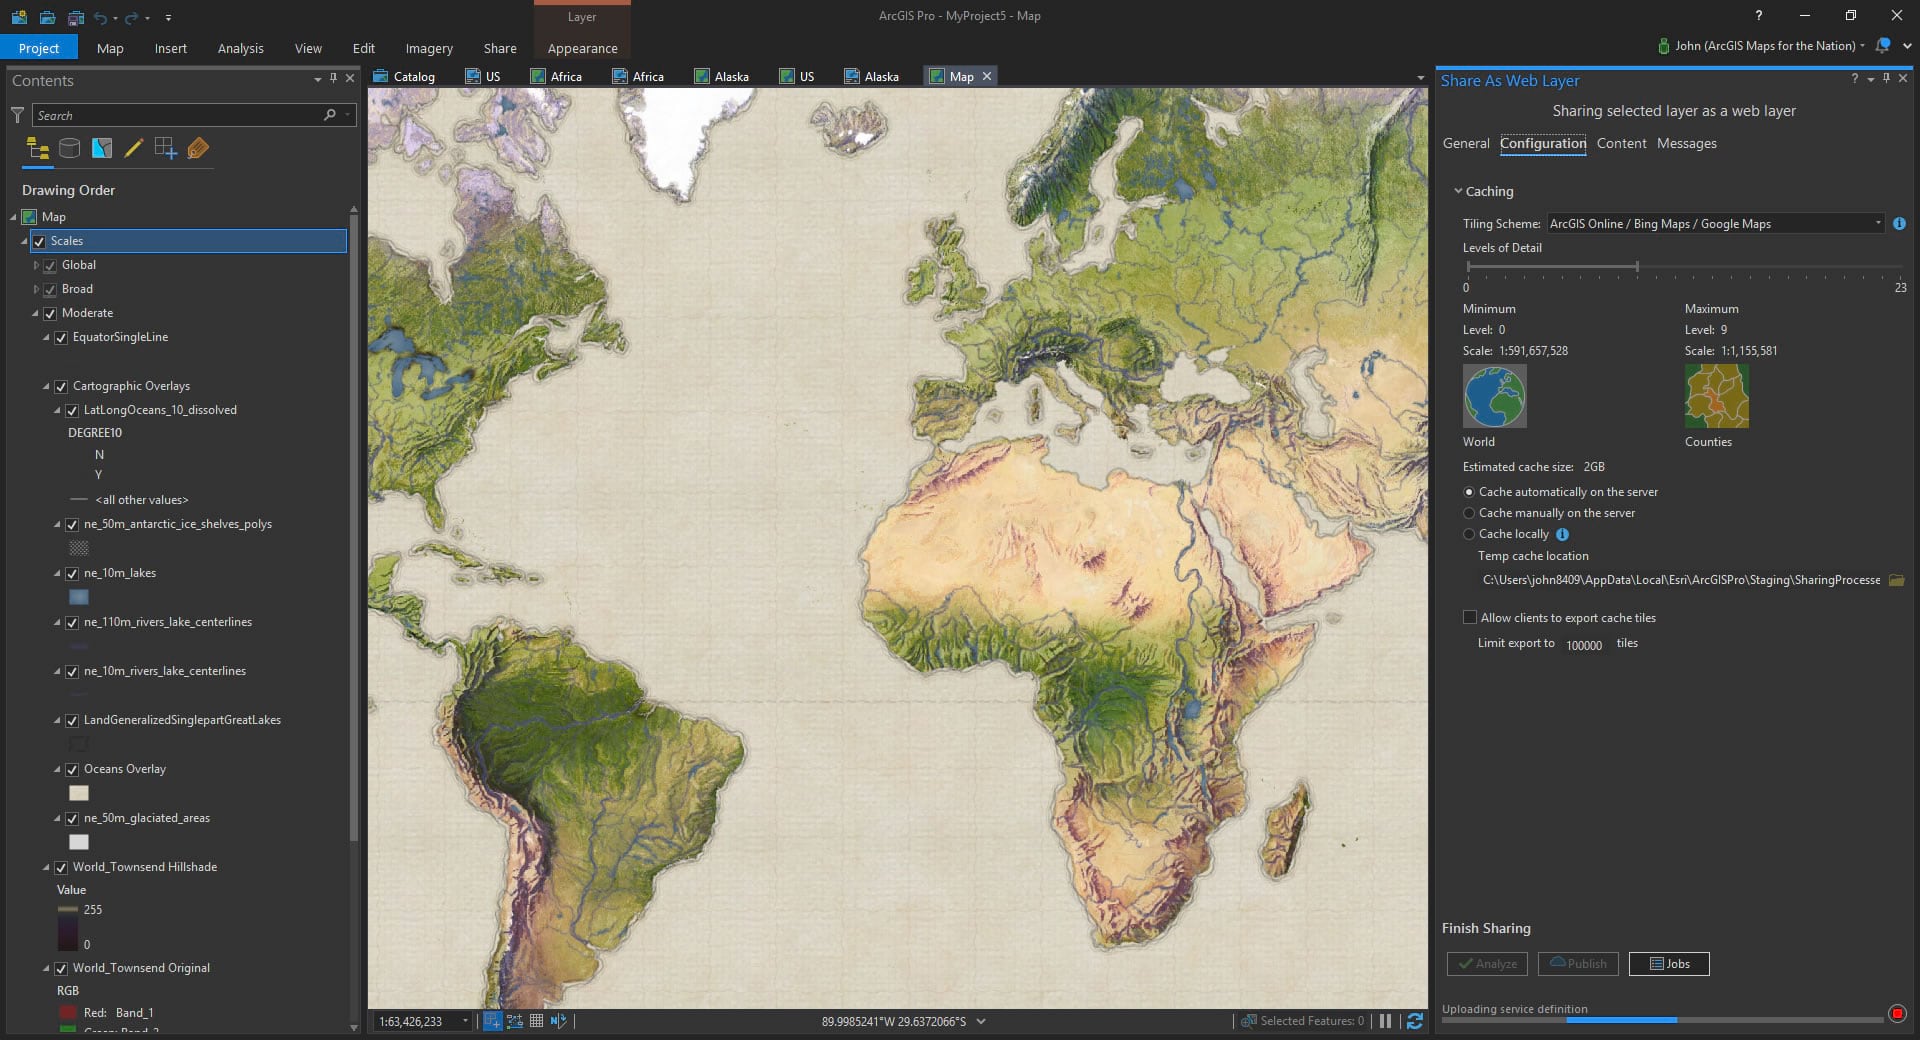
Task: Open the Analysis ribbon tab
Action: 240,48
